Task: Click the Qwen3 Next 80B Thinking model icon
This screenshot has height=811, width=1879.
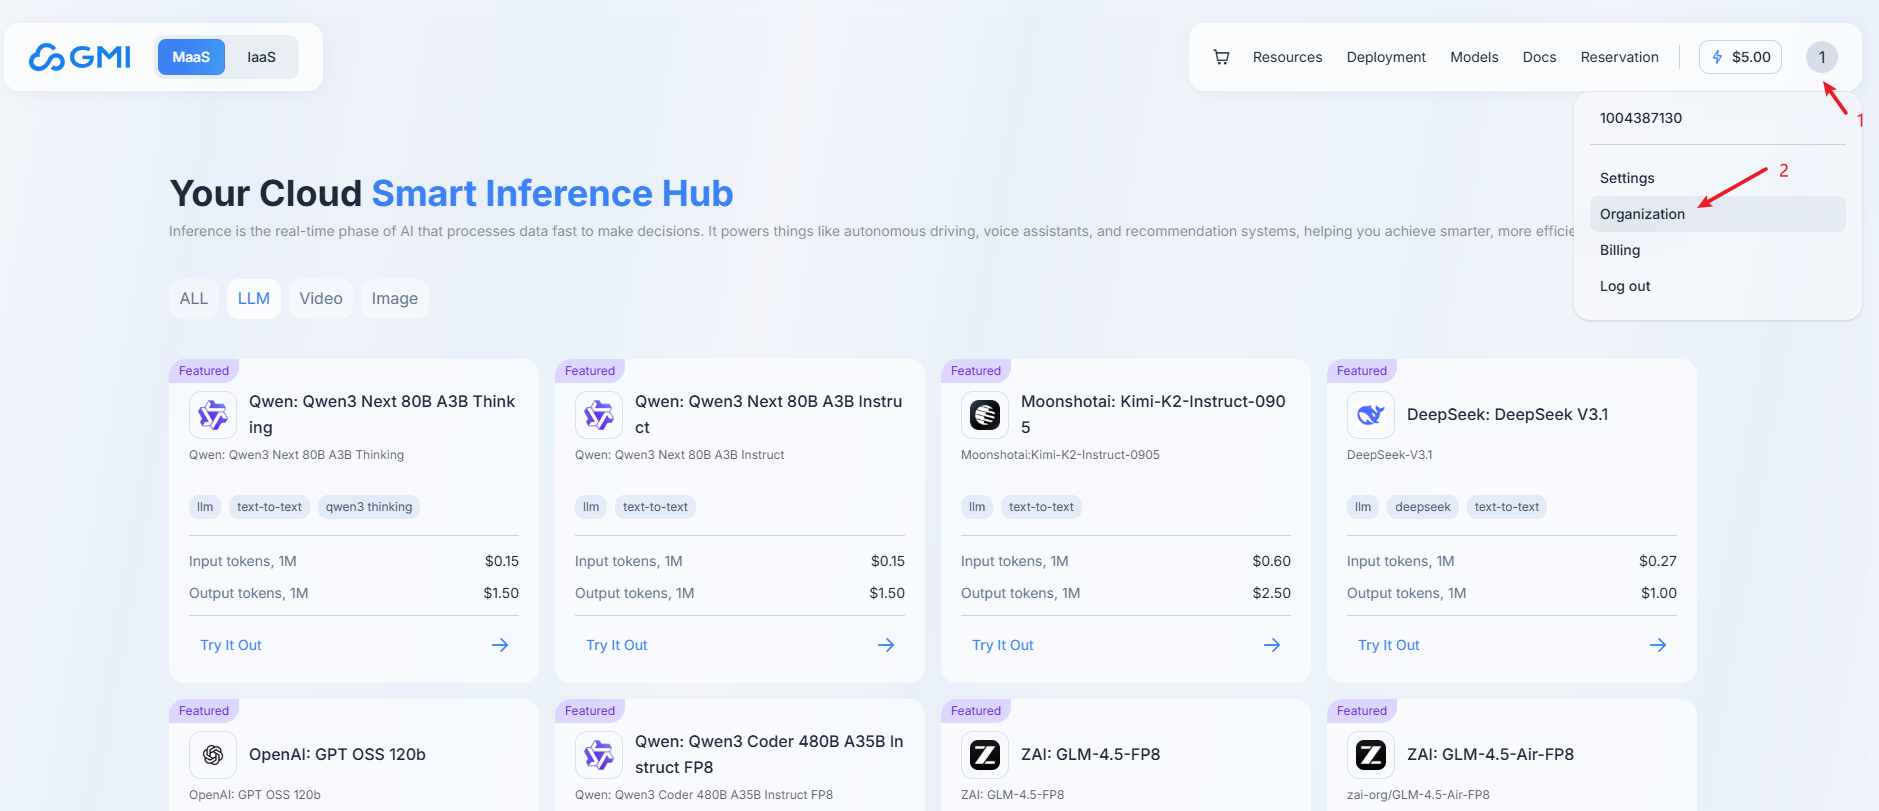Action: click(x=213, y=414)
